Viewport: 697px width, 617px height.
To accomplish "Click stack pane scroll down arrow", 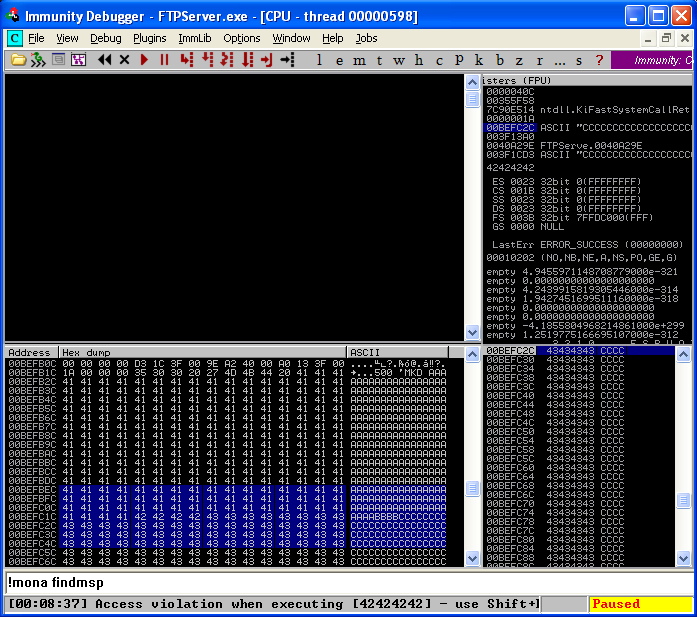I will pos(683,558).
